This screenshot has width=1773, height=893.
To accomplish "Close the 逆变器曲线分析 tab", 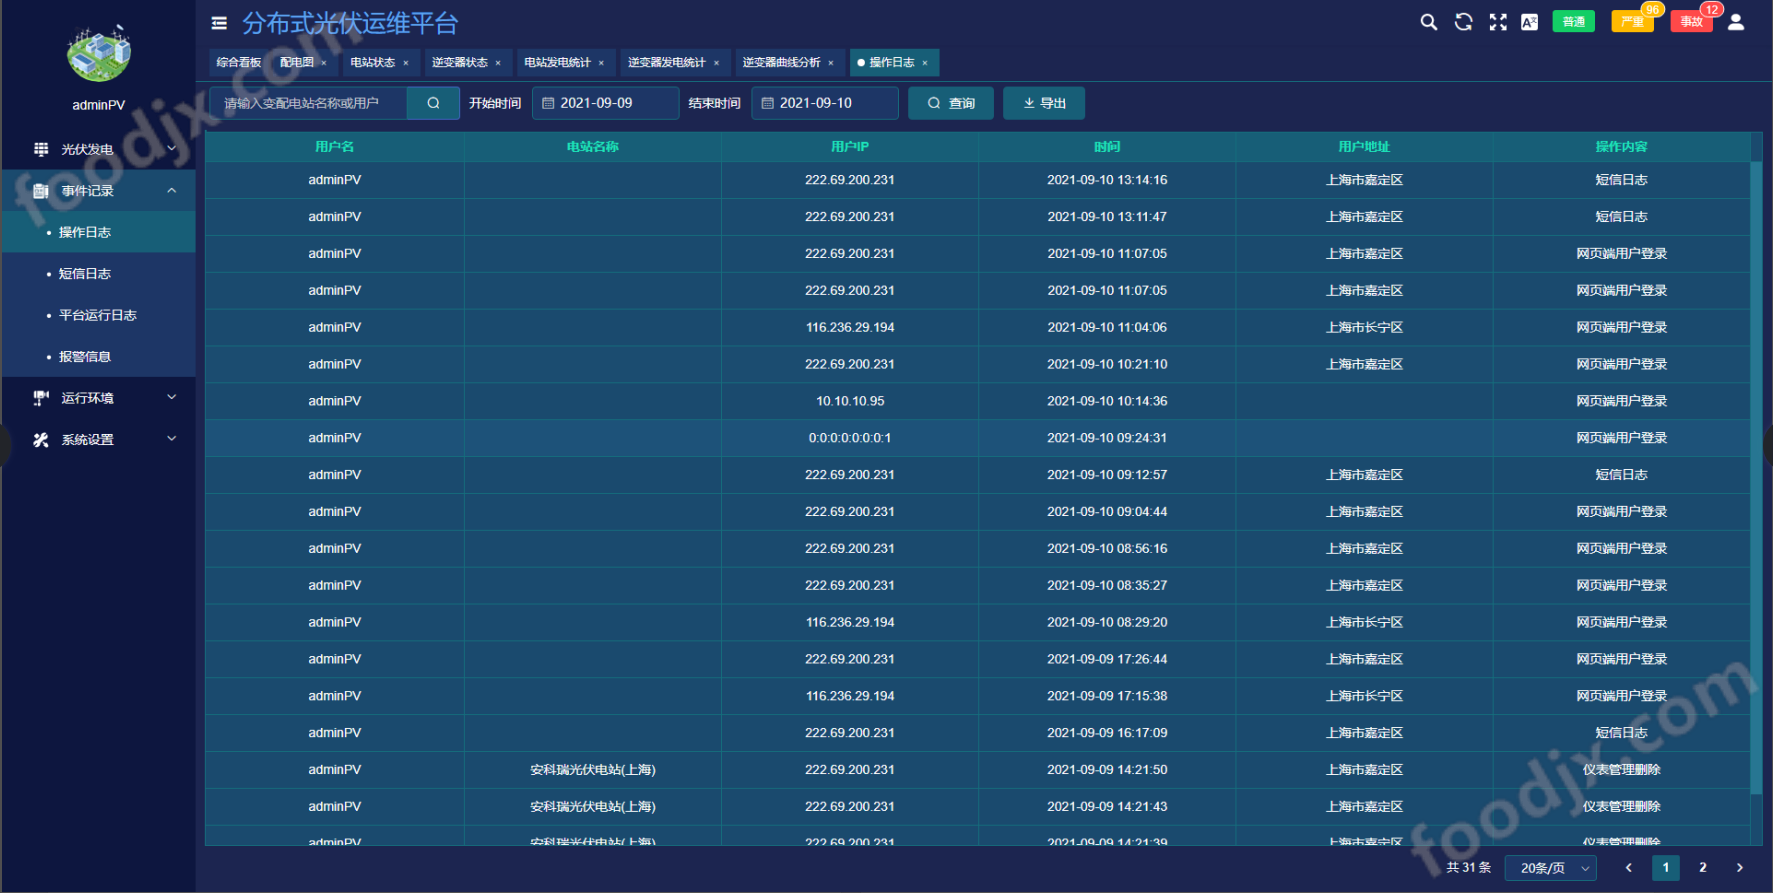I will (831, 63).
